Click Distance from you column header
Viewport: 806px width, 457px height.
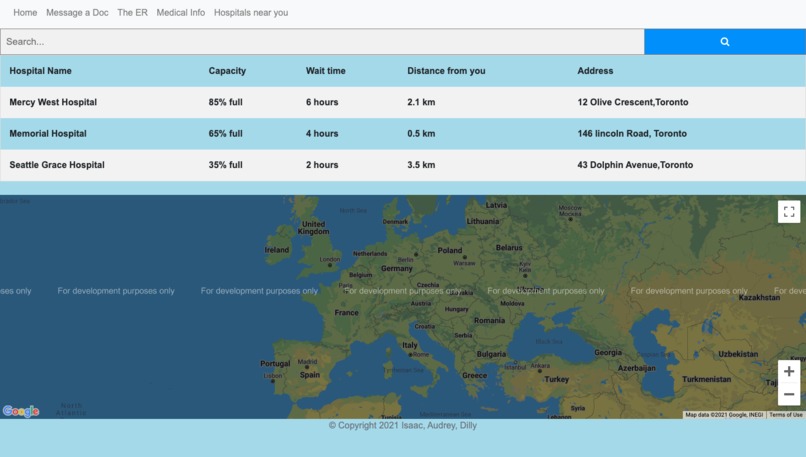click(x=446, y=71)
